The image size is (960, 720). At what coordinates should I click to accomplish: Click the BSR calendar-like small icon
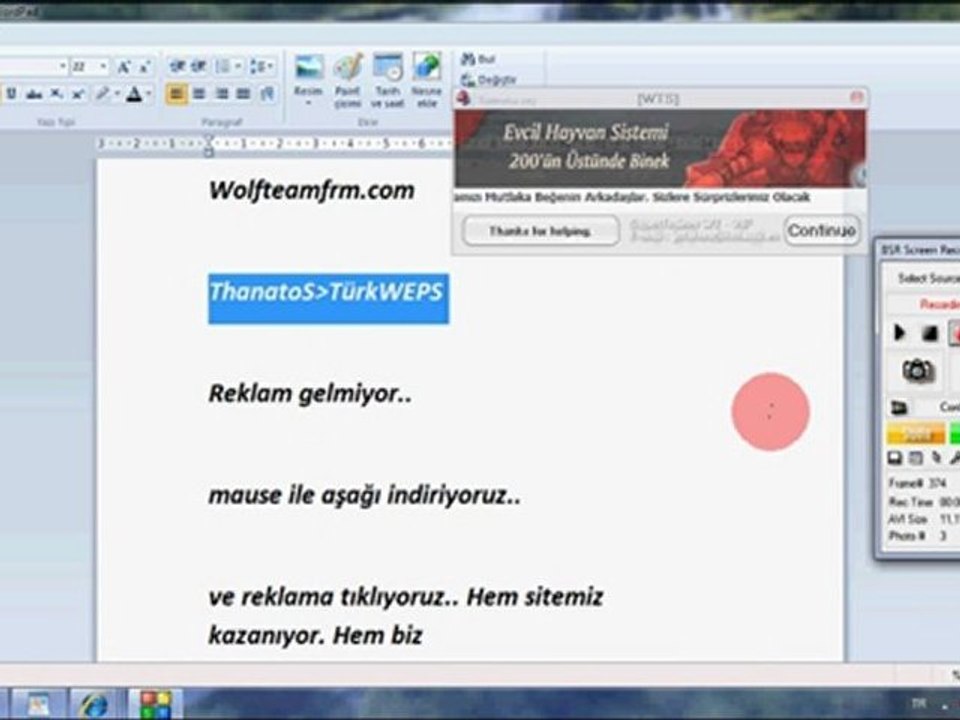[x=915, y=458]
